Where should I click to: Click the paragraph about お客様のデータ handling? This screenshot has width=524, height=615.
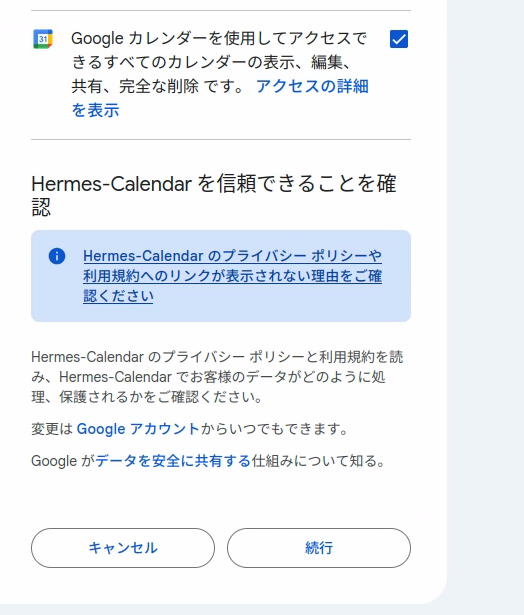tap(217, 377)
